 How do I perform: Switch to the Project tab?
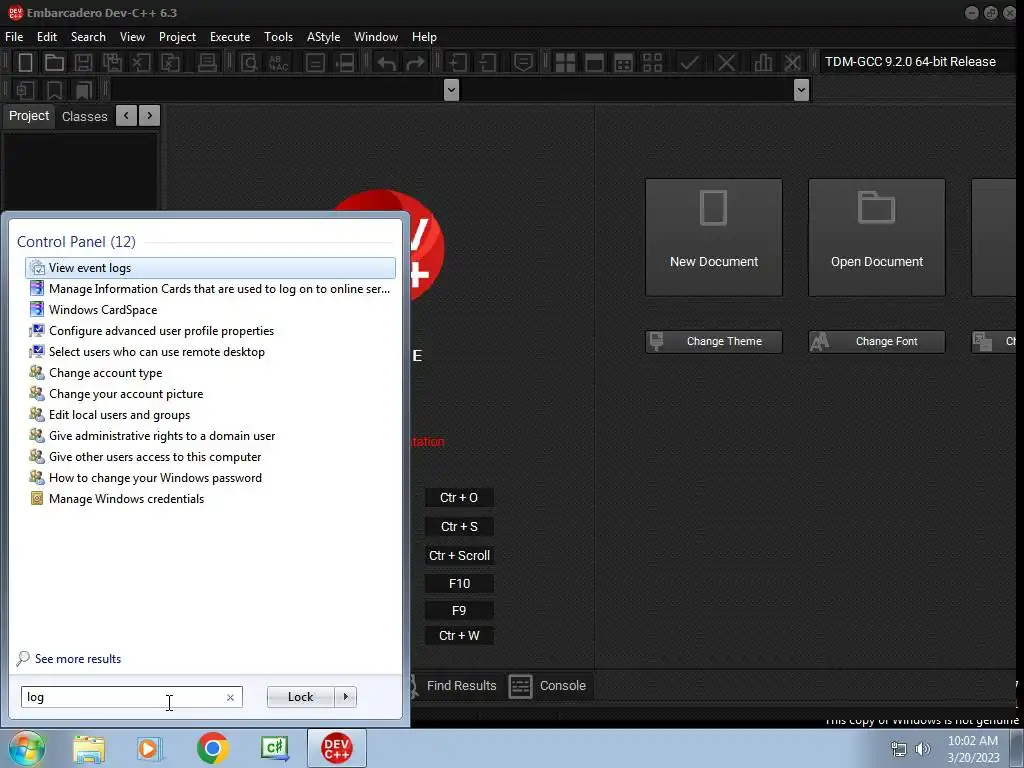pyautogui.click(x=29, y=116)
